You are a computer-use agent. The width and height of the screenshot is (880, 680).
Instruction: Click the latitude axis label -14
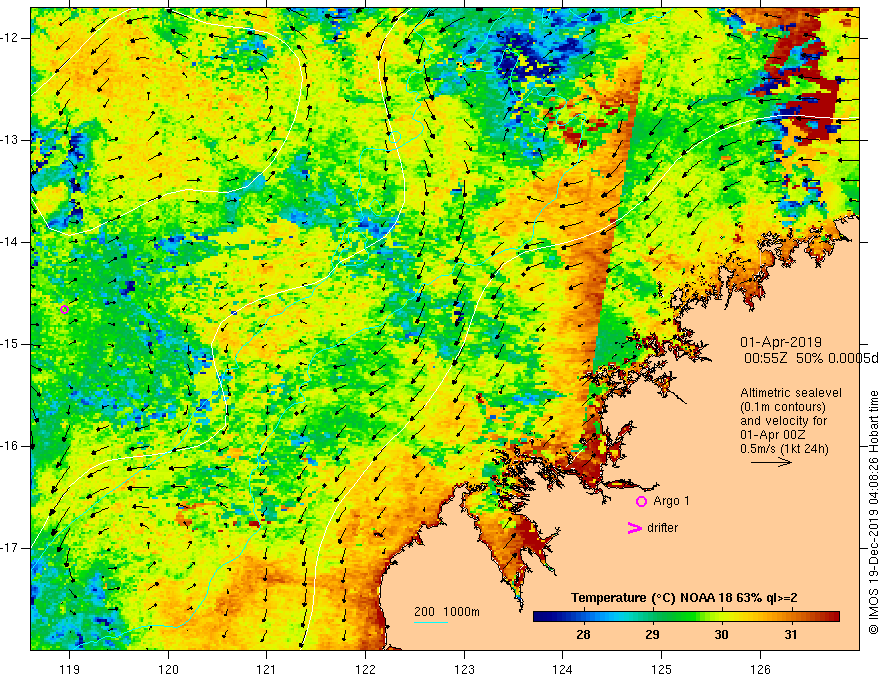11,242
